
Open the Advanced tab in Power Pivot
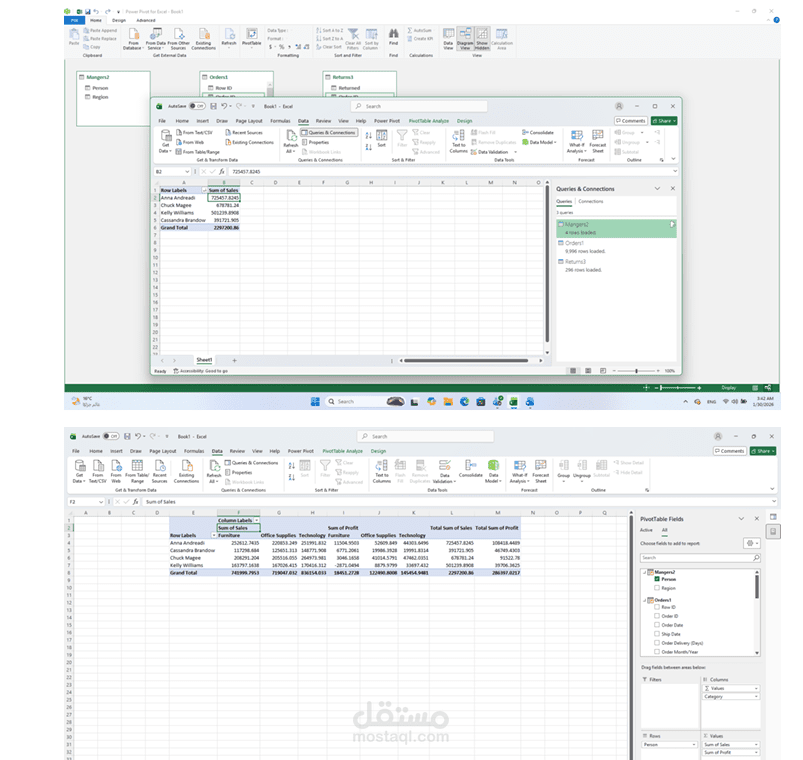pos(146,20)
